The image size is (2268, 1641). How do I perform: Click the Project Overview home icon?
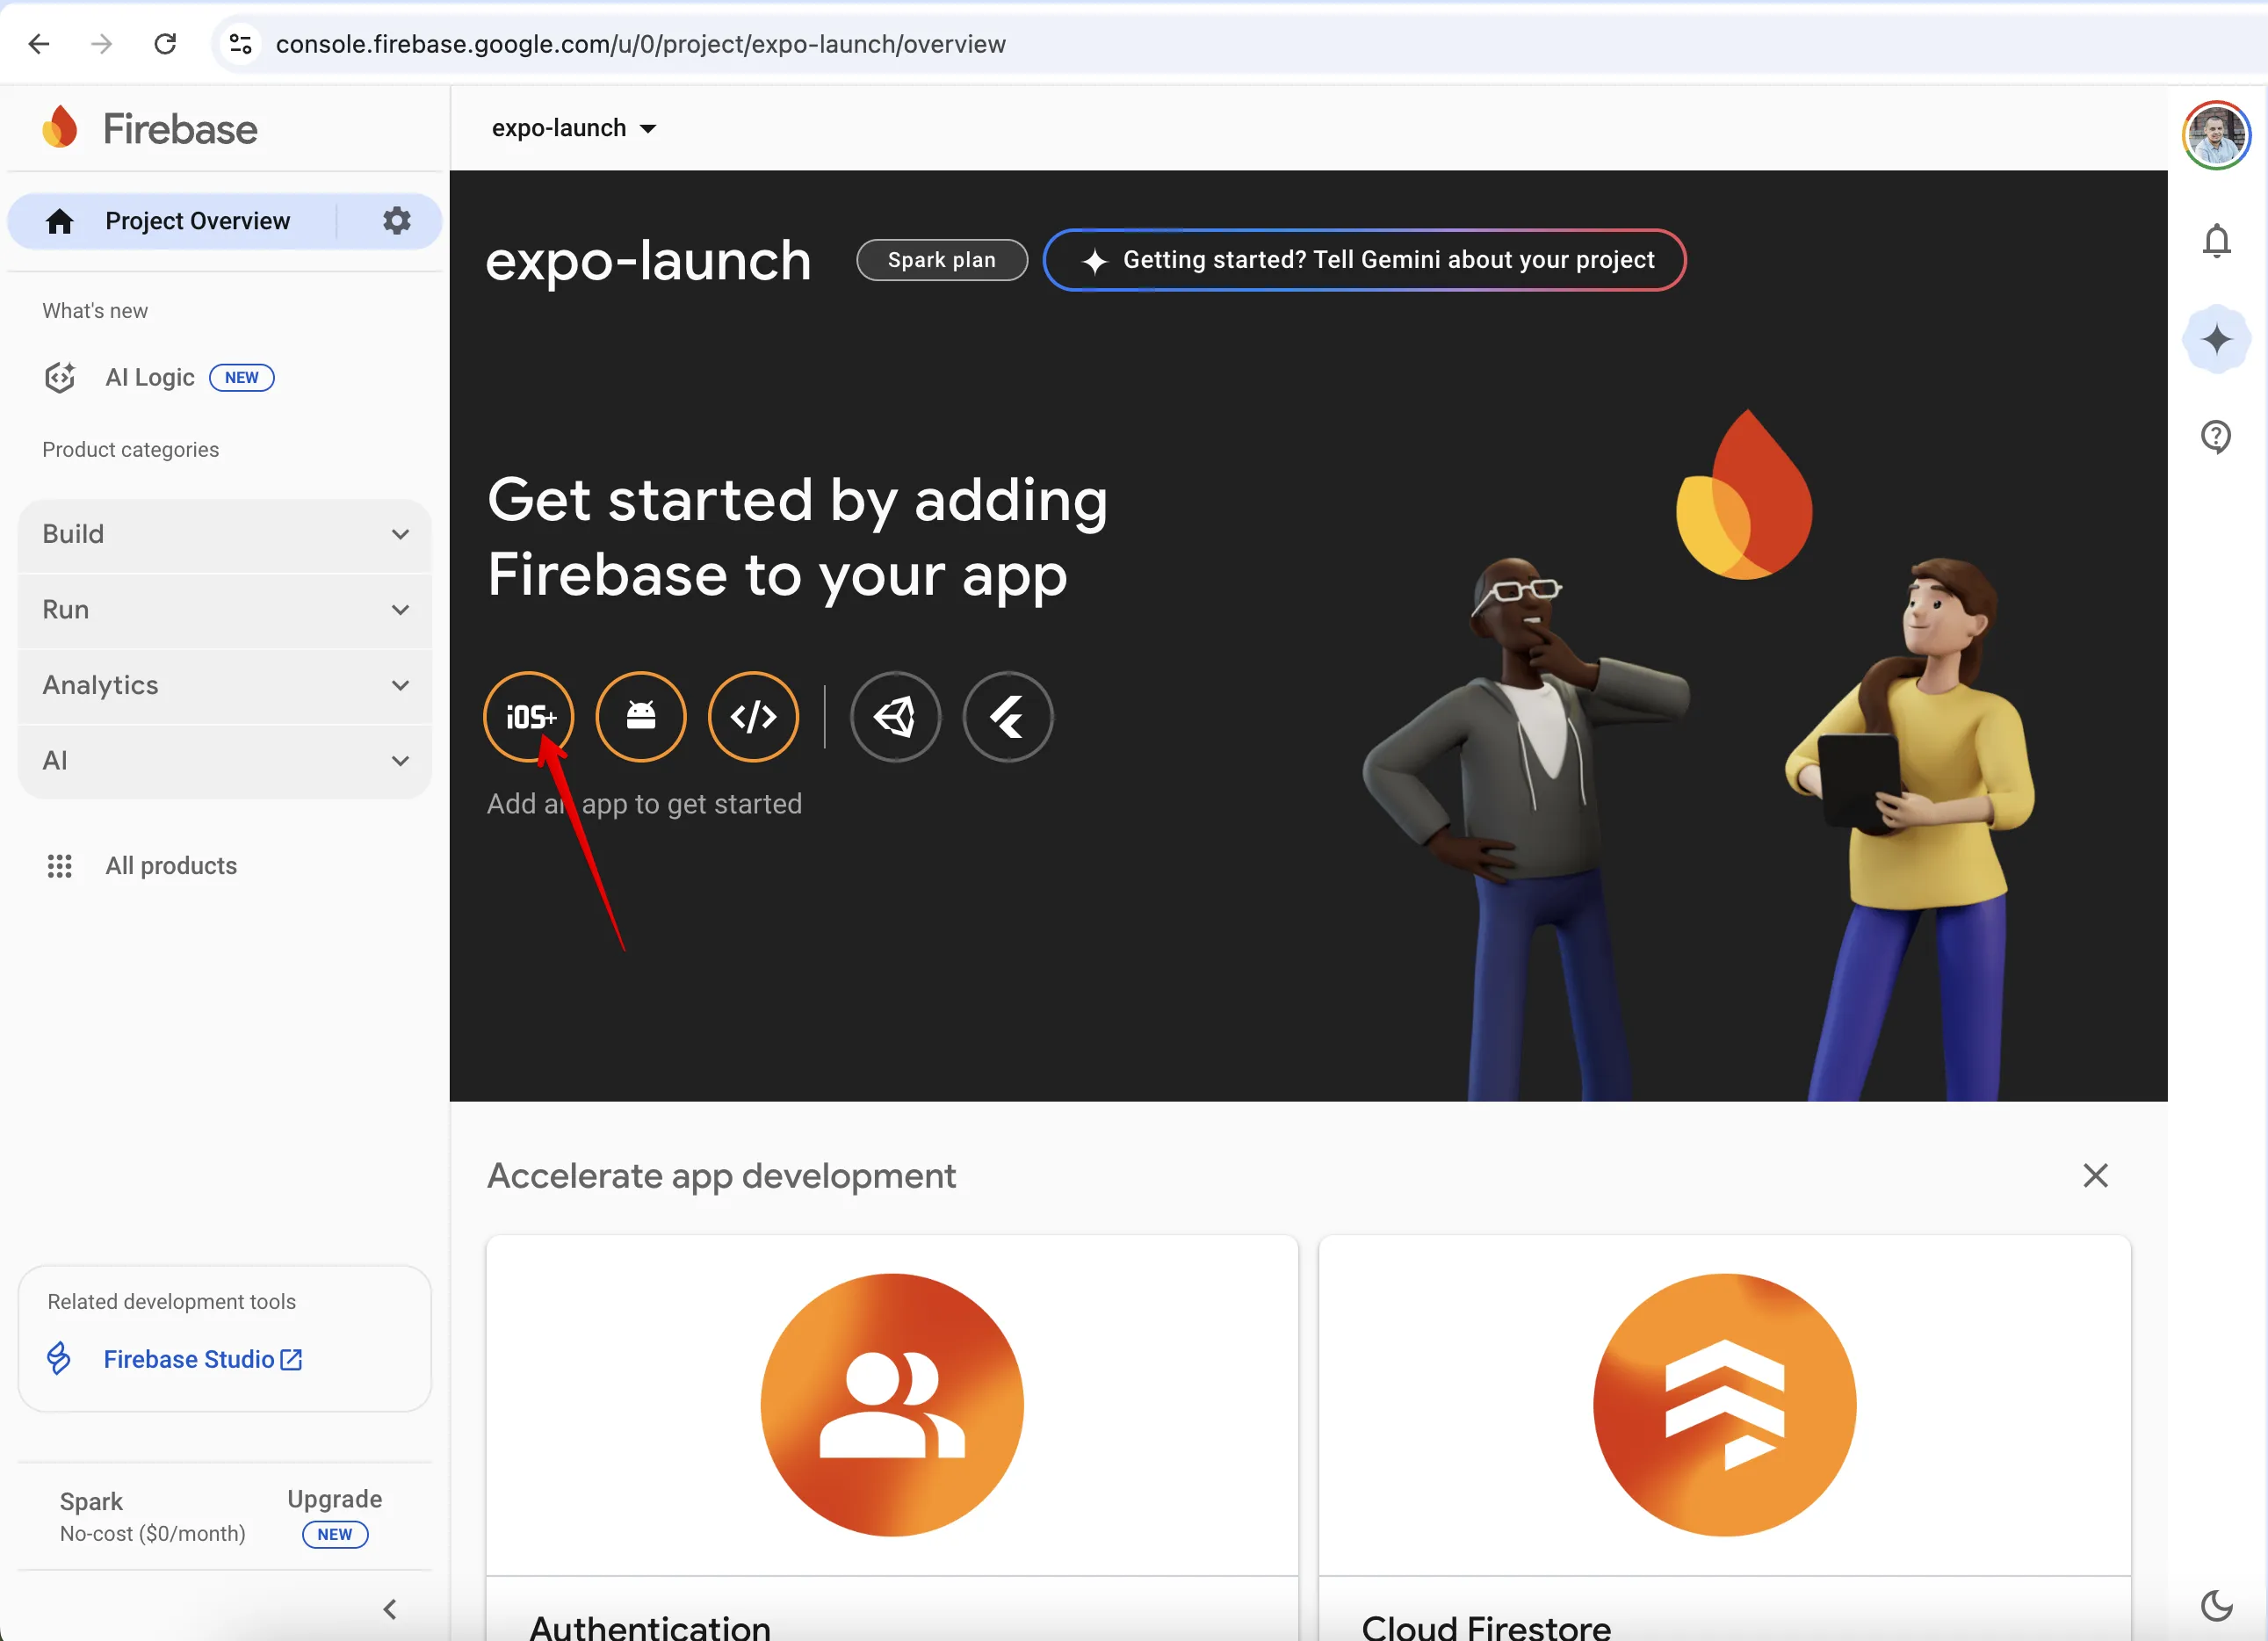(60, 221)
